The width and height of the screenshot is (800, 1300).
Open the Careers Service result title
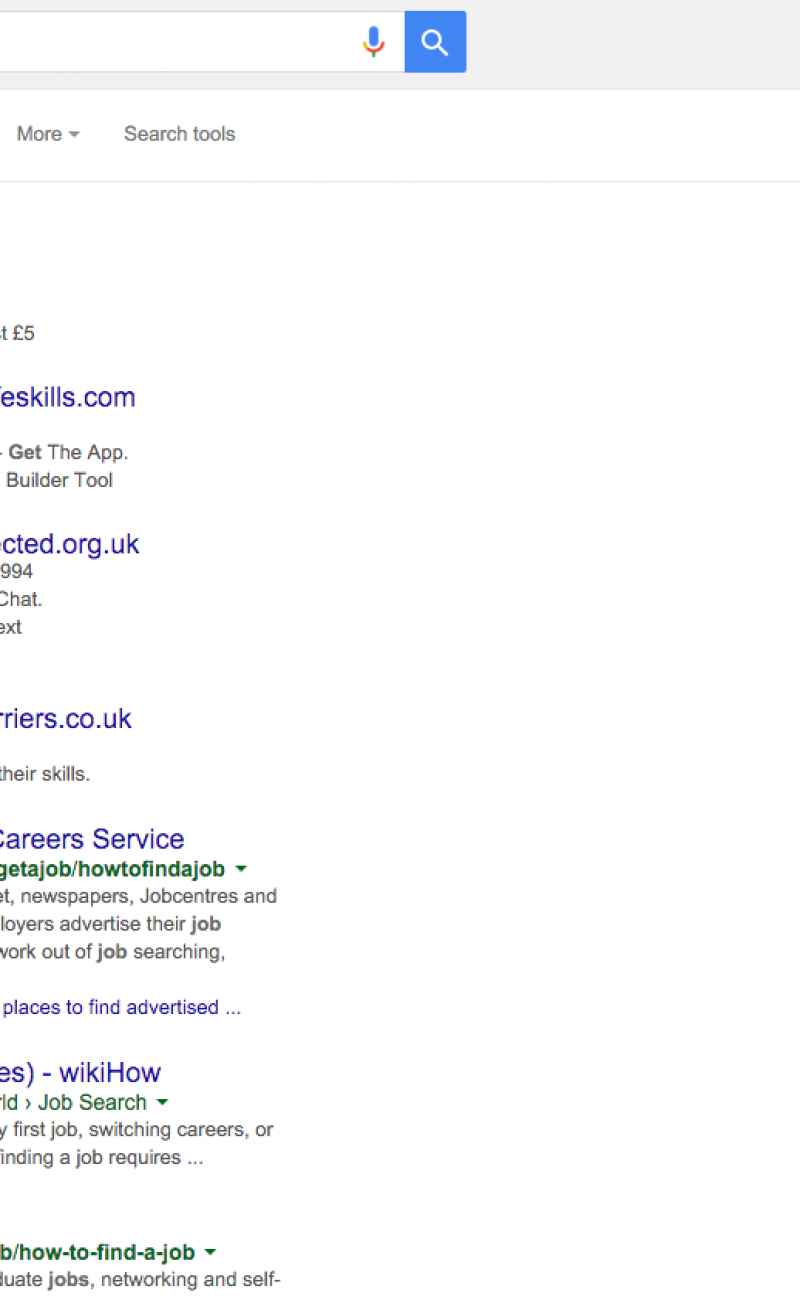click(x=91, y=839)
